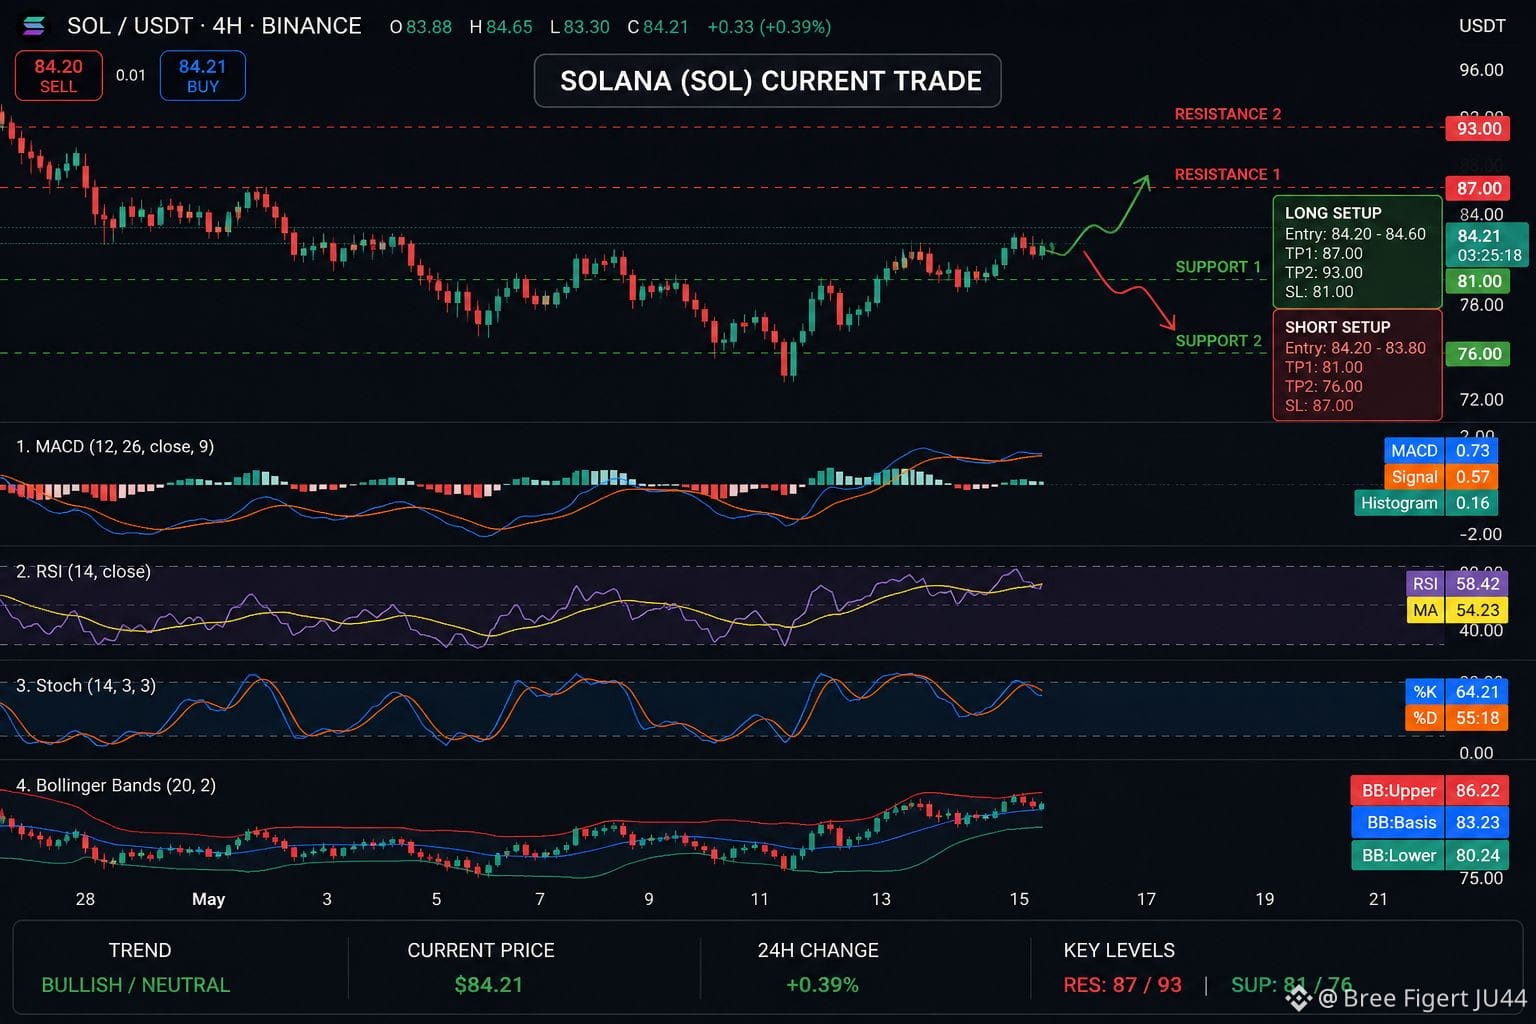Image resolution: width=1536 pixels, height=1024 pixels.
Task: Open the RSI (14, close) indicator legend
Action: click(83, 571)
